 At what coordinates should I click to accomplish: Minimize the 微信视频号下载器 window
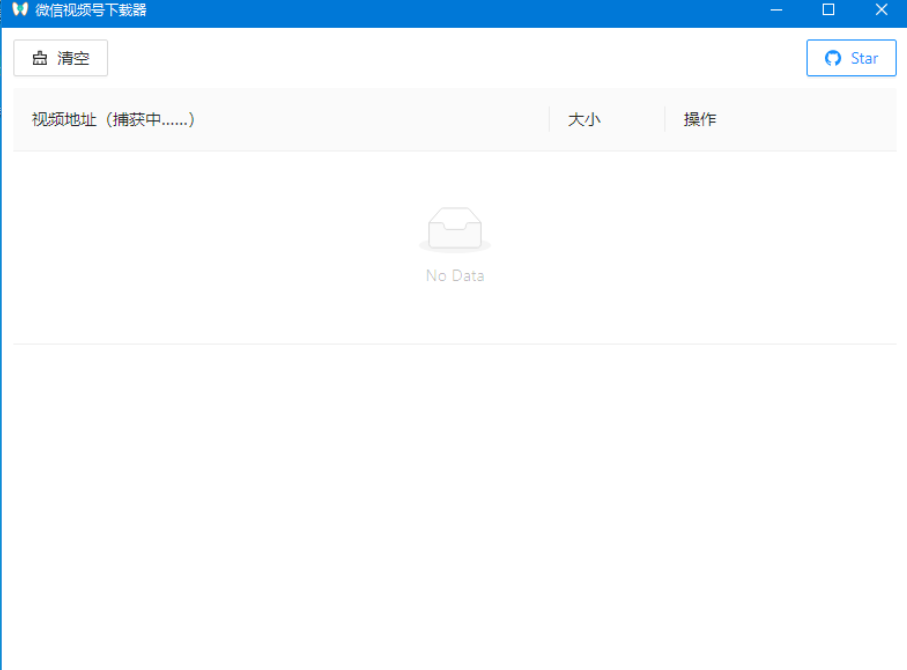776,10
